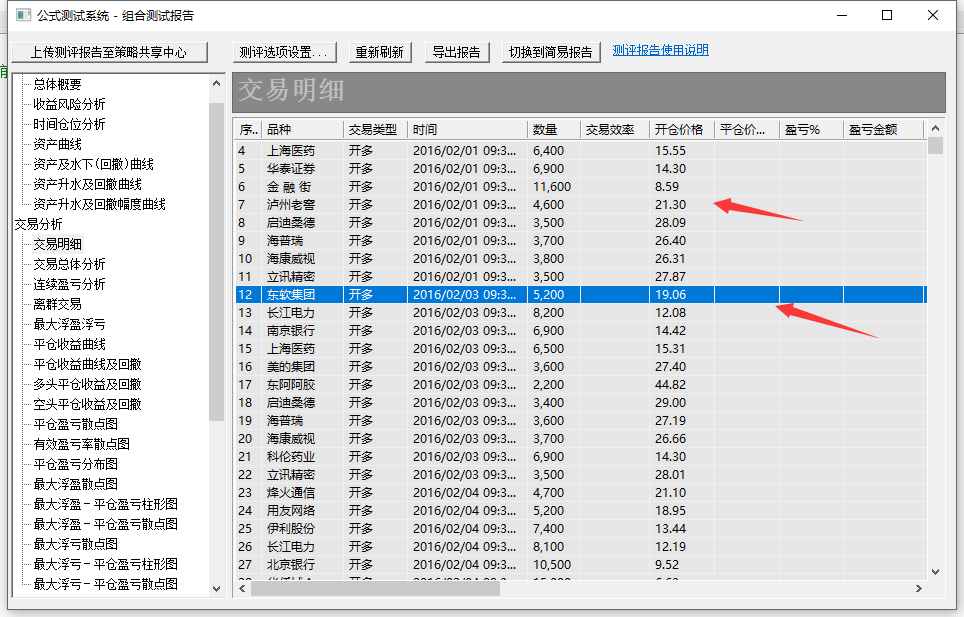Click table horizontal scroll left arrow

(242, 589)
